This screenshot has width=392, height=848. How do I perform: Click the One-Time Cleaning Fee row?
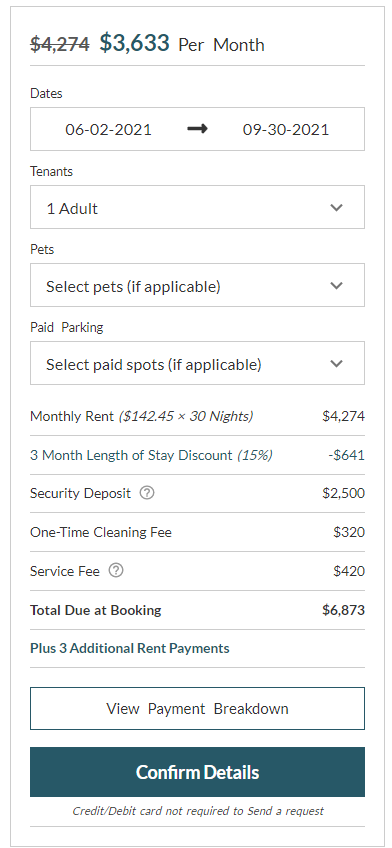[x=197, y=532]
